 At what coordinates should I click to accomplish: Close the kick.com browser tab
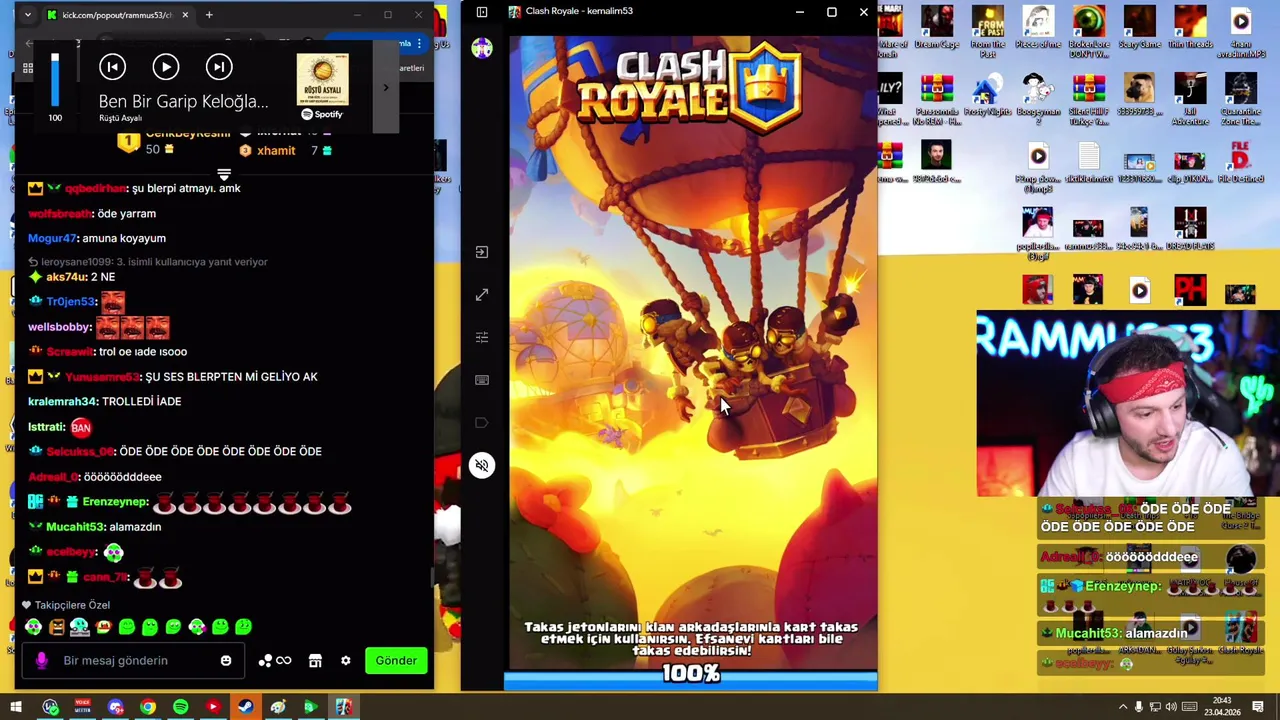pos(184,15)
